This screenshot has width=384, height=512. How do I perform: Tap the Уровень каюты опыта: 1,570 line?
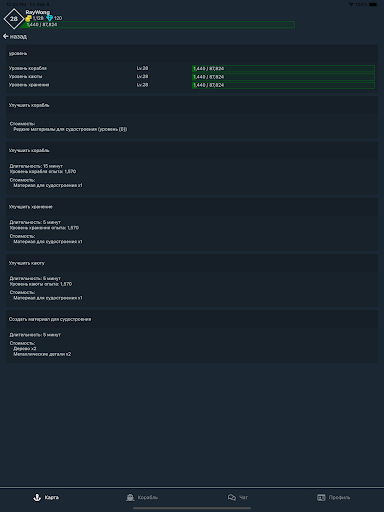tap(41, 284)
